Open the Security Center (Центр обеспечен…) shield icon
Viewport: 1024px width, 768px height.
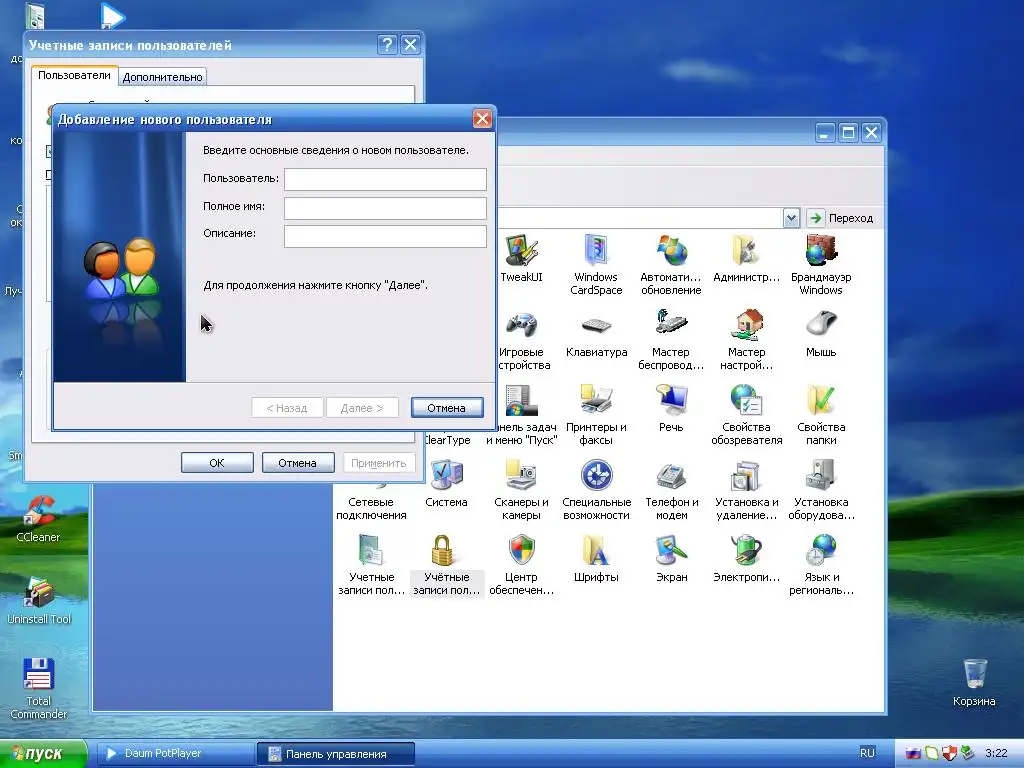click(521, 551)
